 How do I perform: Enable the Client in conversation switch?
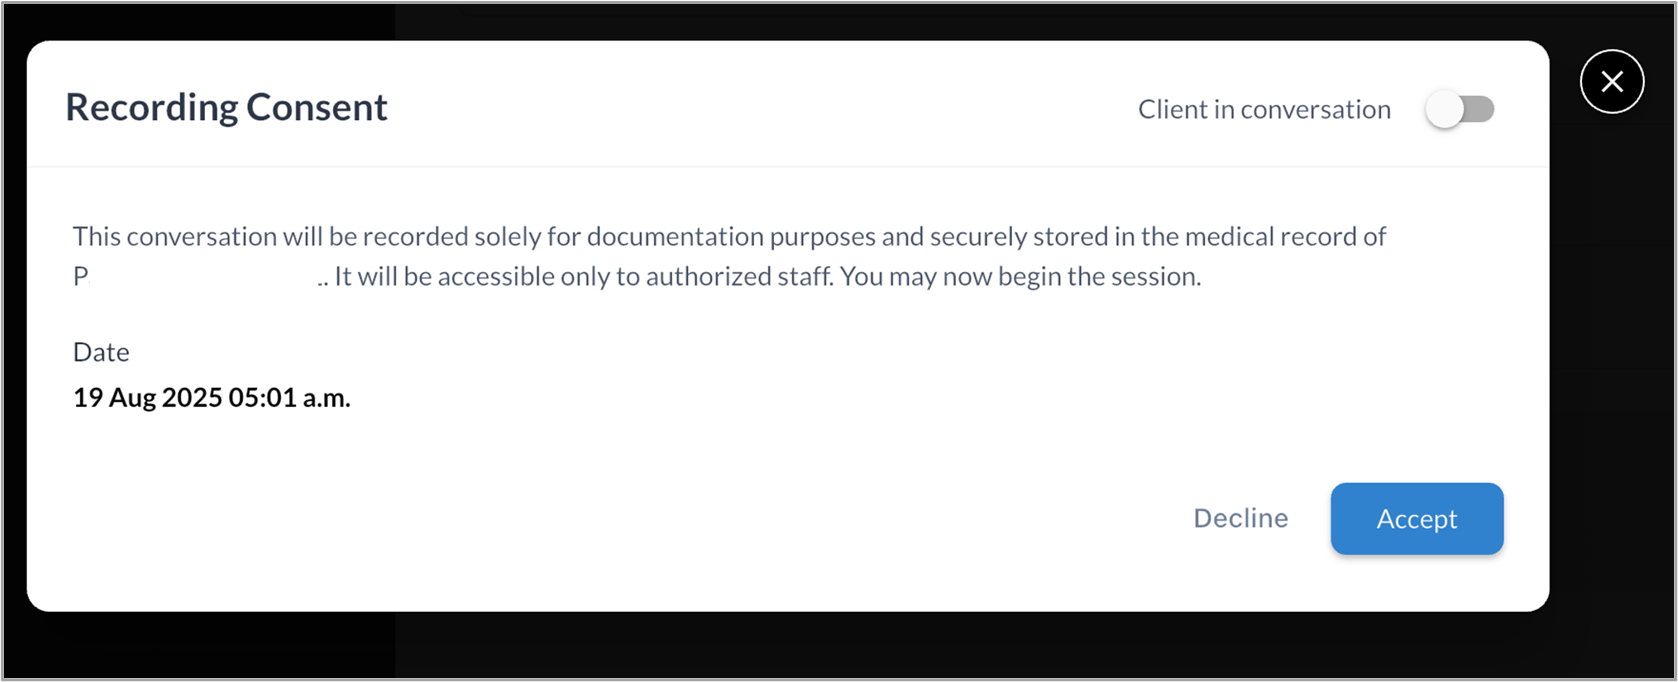[1460, 109]
